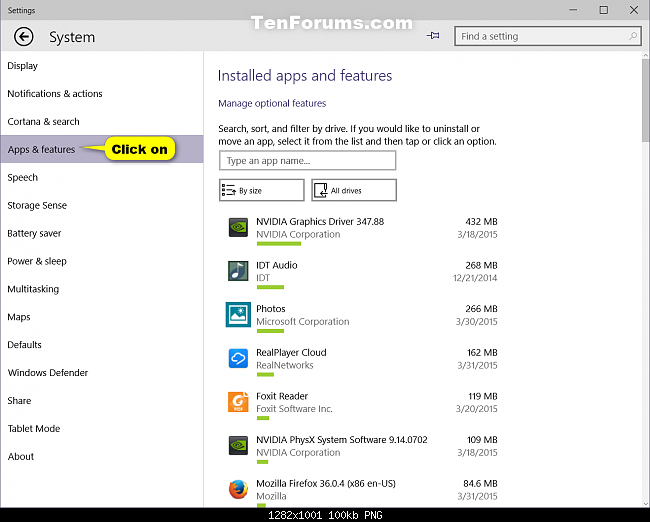650x522 pixels.
Task: Open Tablet Mode category
Action: coord(102,428)
